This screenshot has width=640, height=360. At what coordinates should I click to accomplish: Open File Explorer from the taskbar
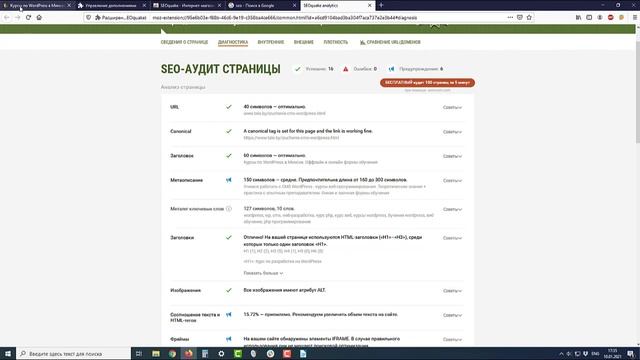click(x=156, y=353)
